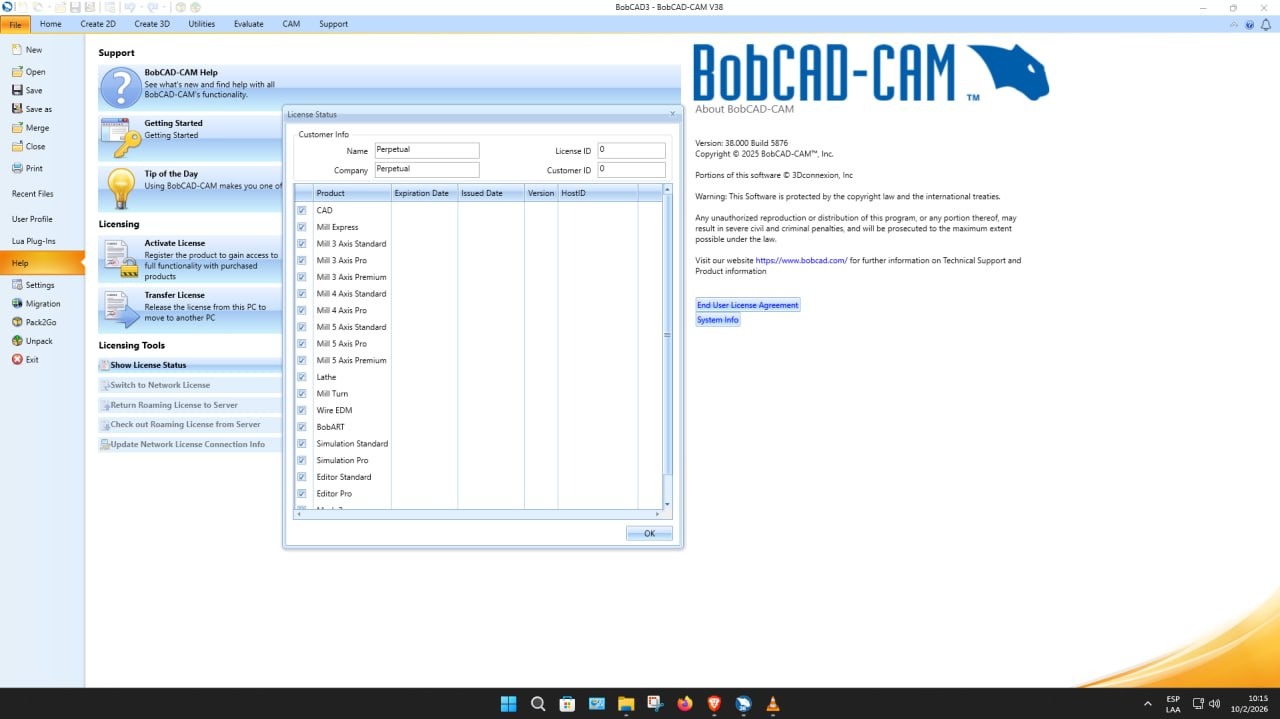Image resolution: width=1280 pixels, height=719 pixels.
Task: Click the Print icon in the sidebar
Action: (x=17, y=168)
